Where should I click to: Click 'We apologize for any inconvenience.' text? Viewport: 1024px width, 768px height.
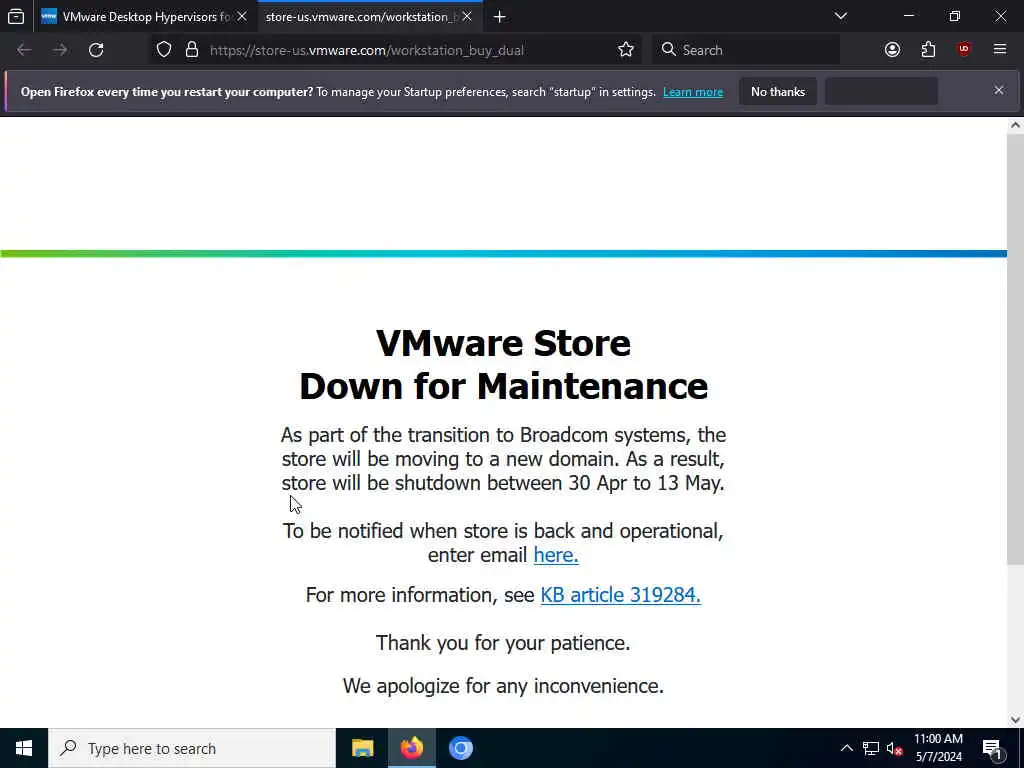point(503,686)
